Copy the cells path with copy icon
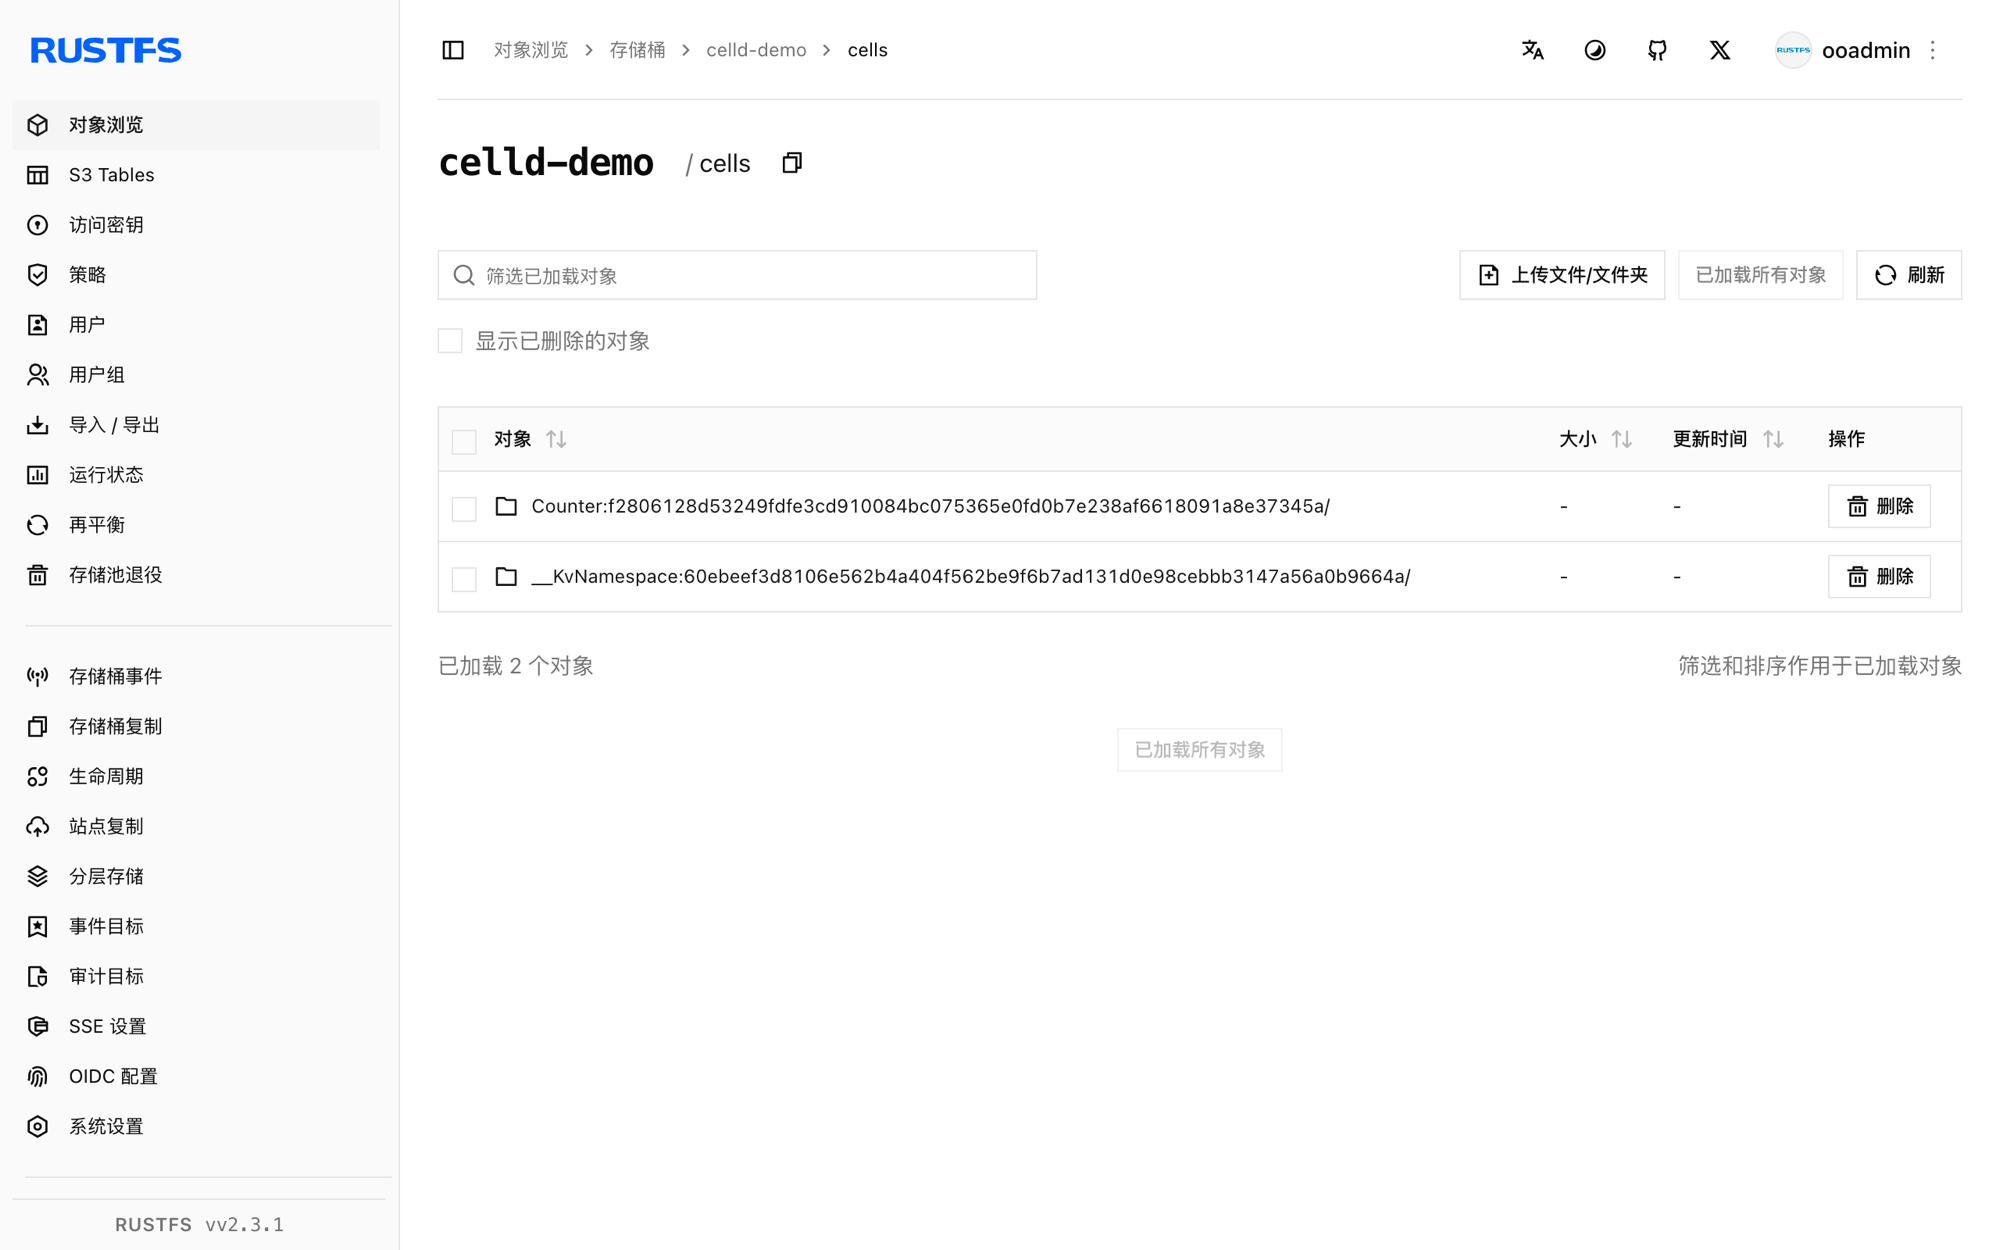This screenshot has width=2000, height=1250. pyautogui.click(x=792, y=163)
